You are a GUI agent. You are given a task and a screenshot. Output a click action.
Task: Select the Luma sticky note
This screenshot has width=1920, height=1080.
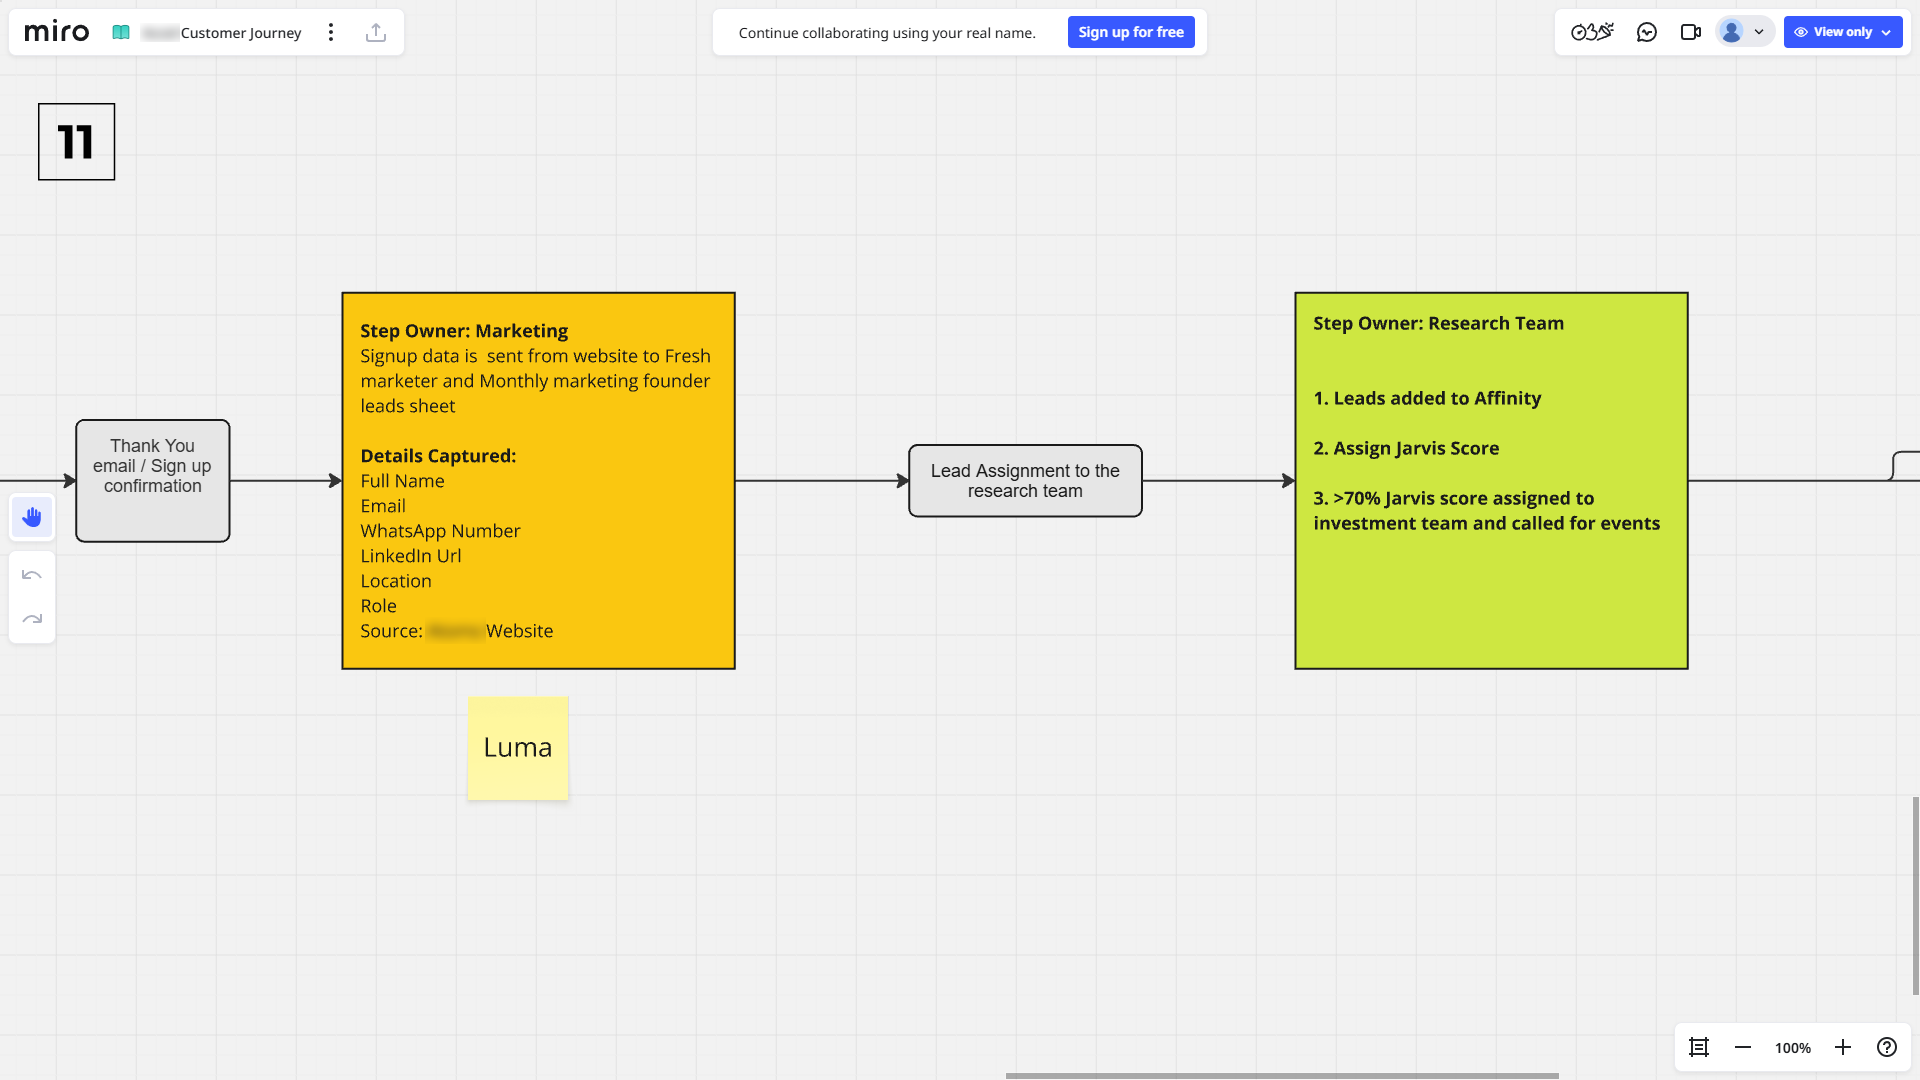point(518,748)
